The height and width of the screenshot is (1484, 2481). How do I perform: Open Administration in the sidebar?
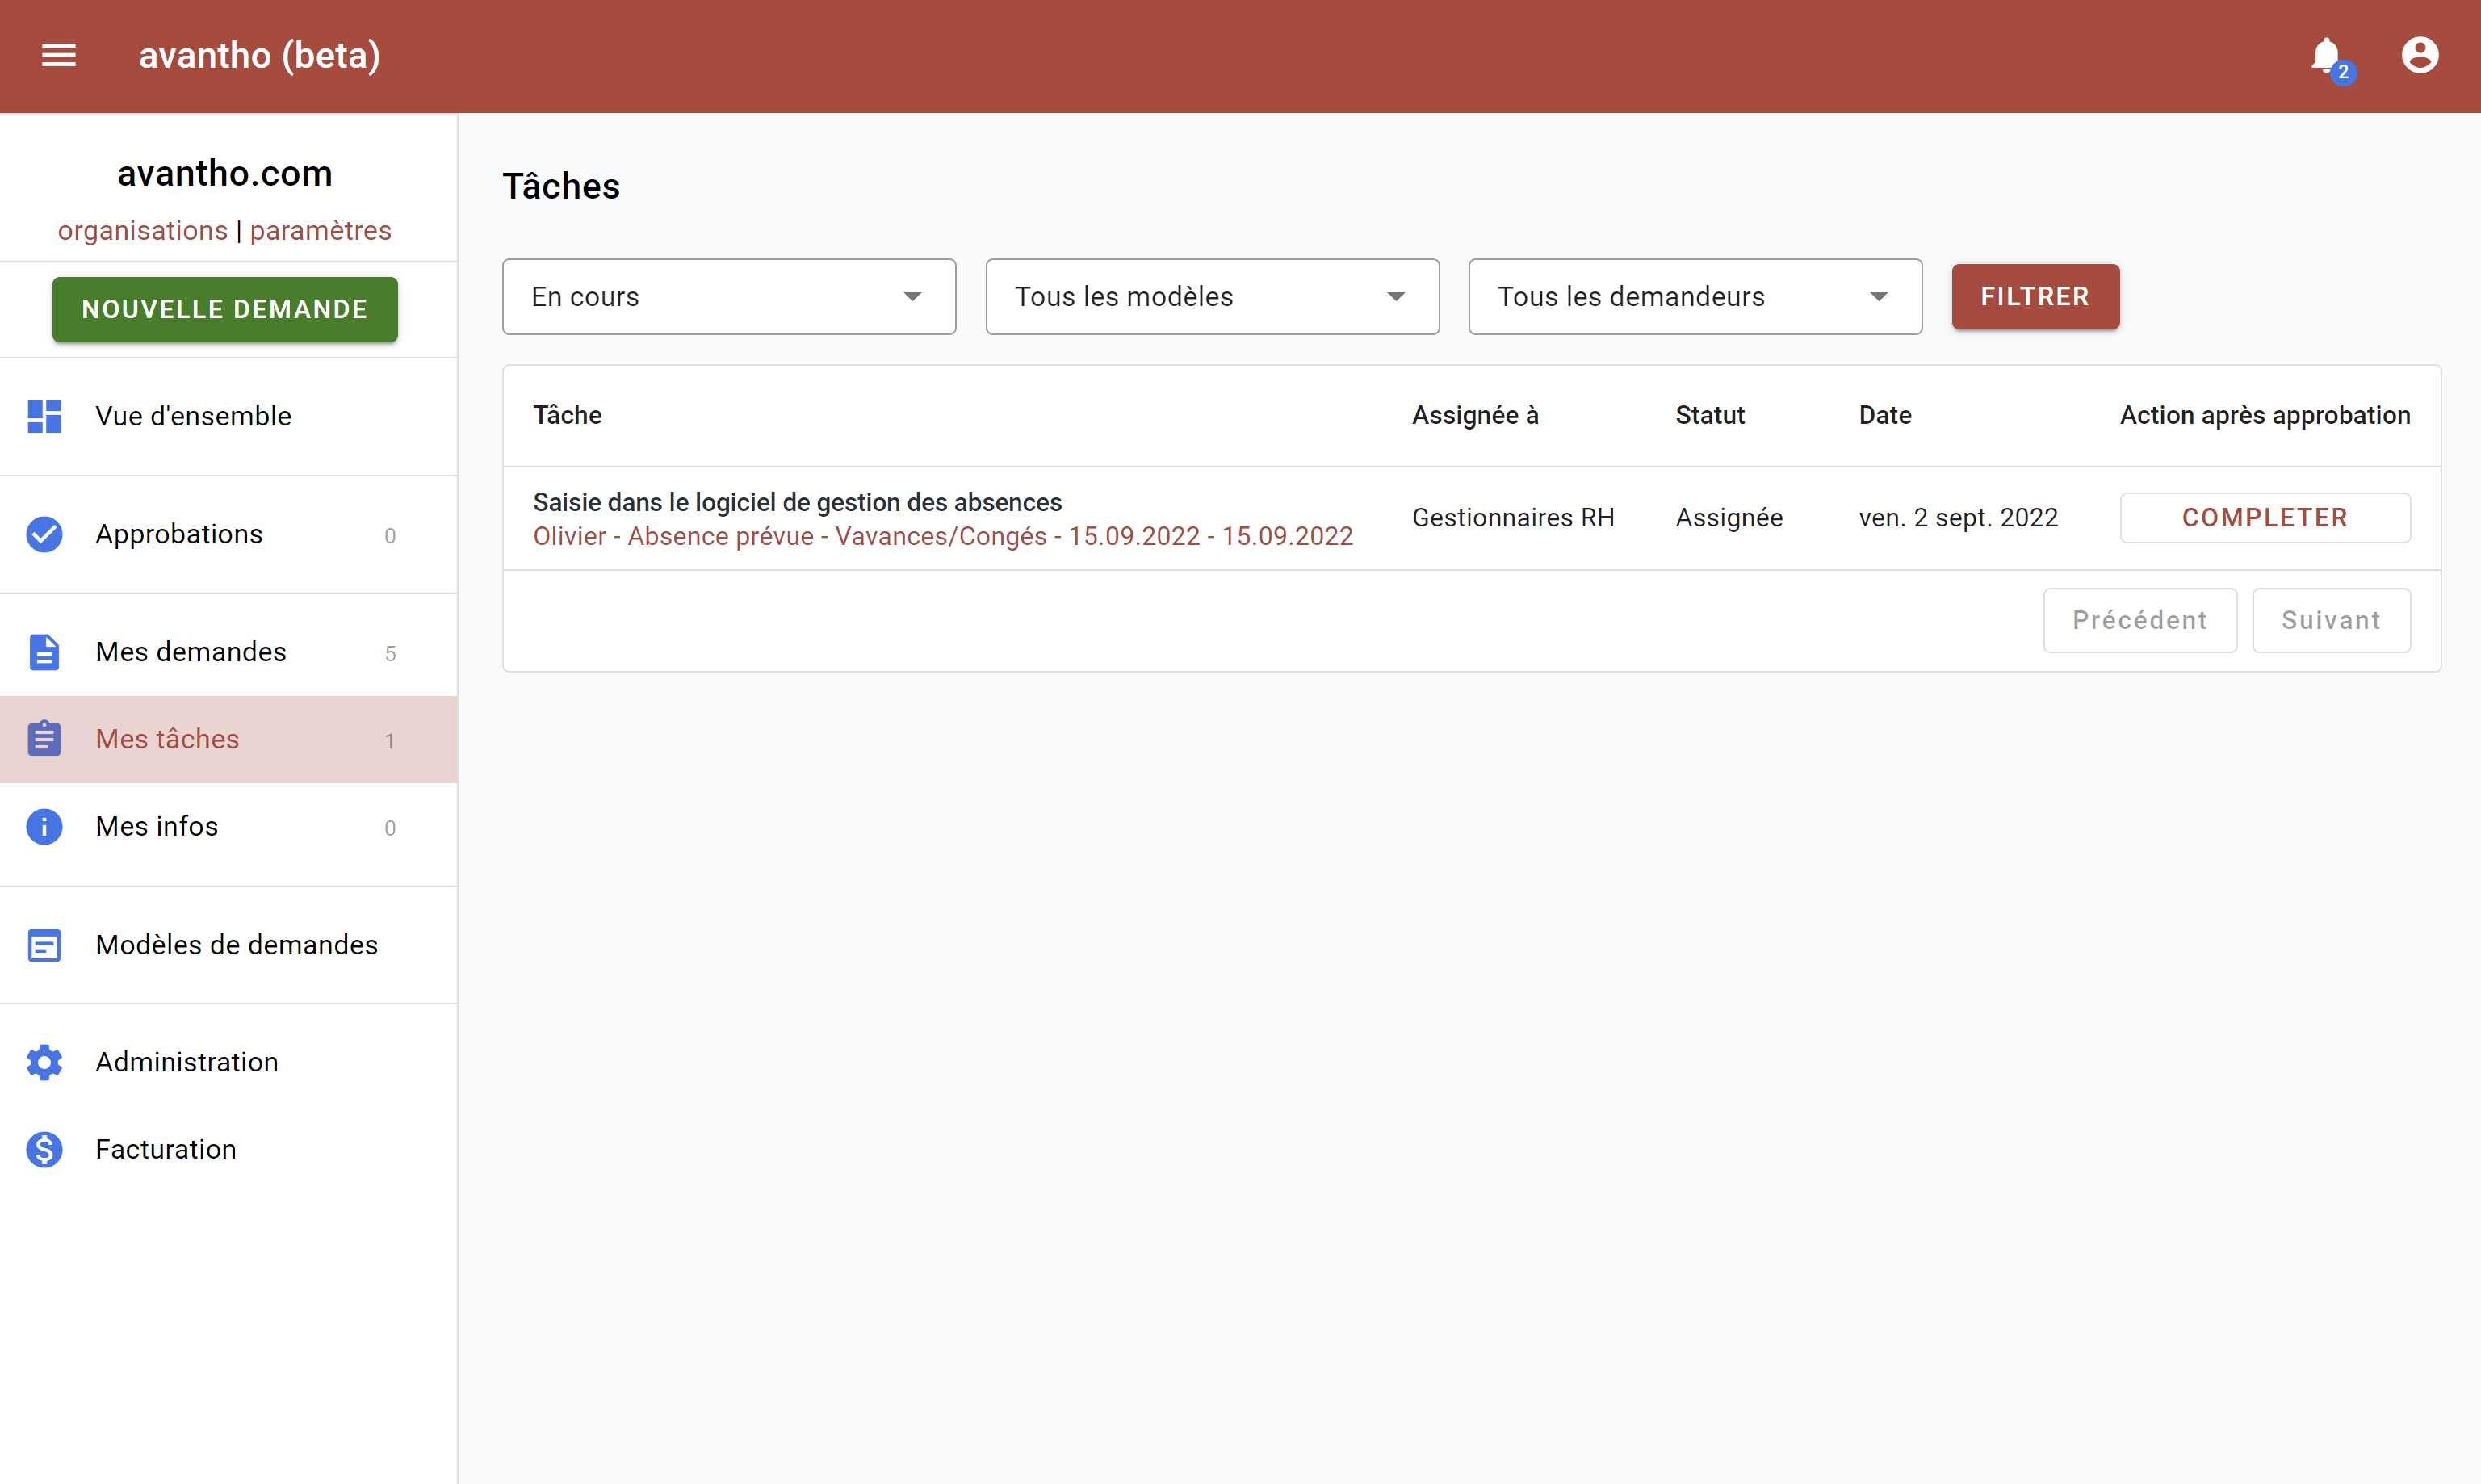click(229, 1062)
